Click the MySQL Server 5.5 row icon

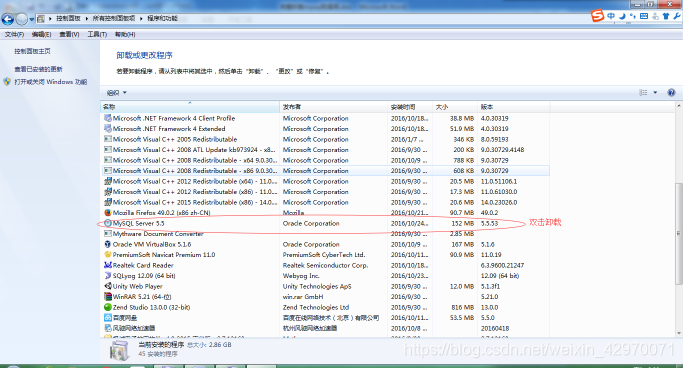click(108, 223)
